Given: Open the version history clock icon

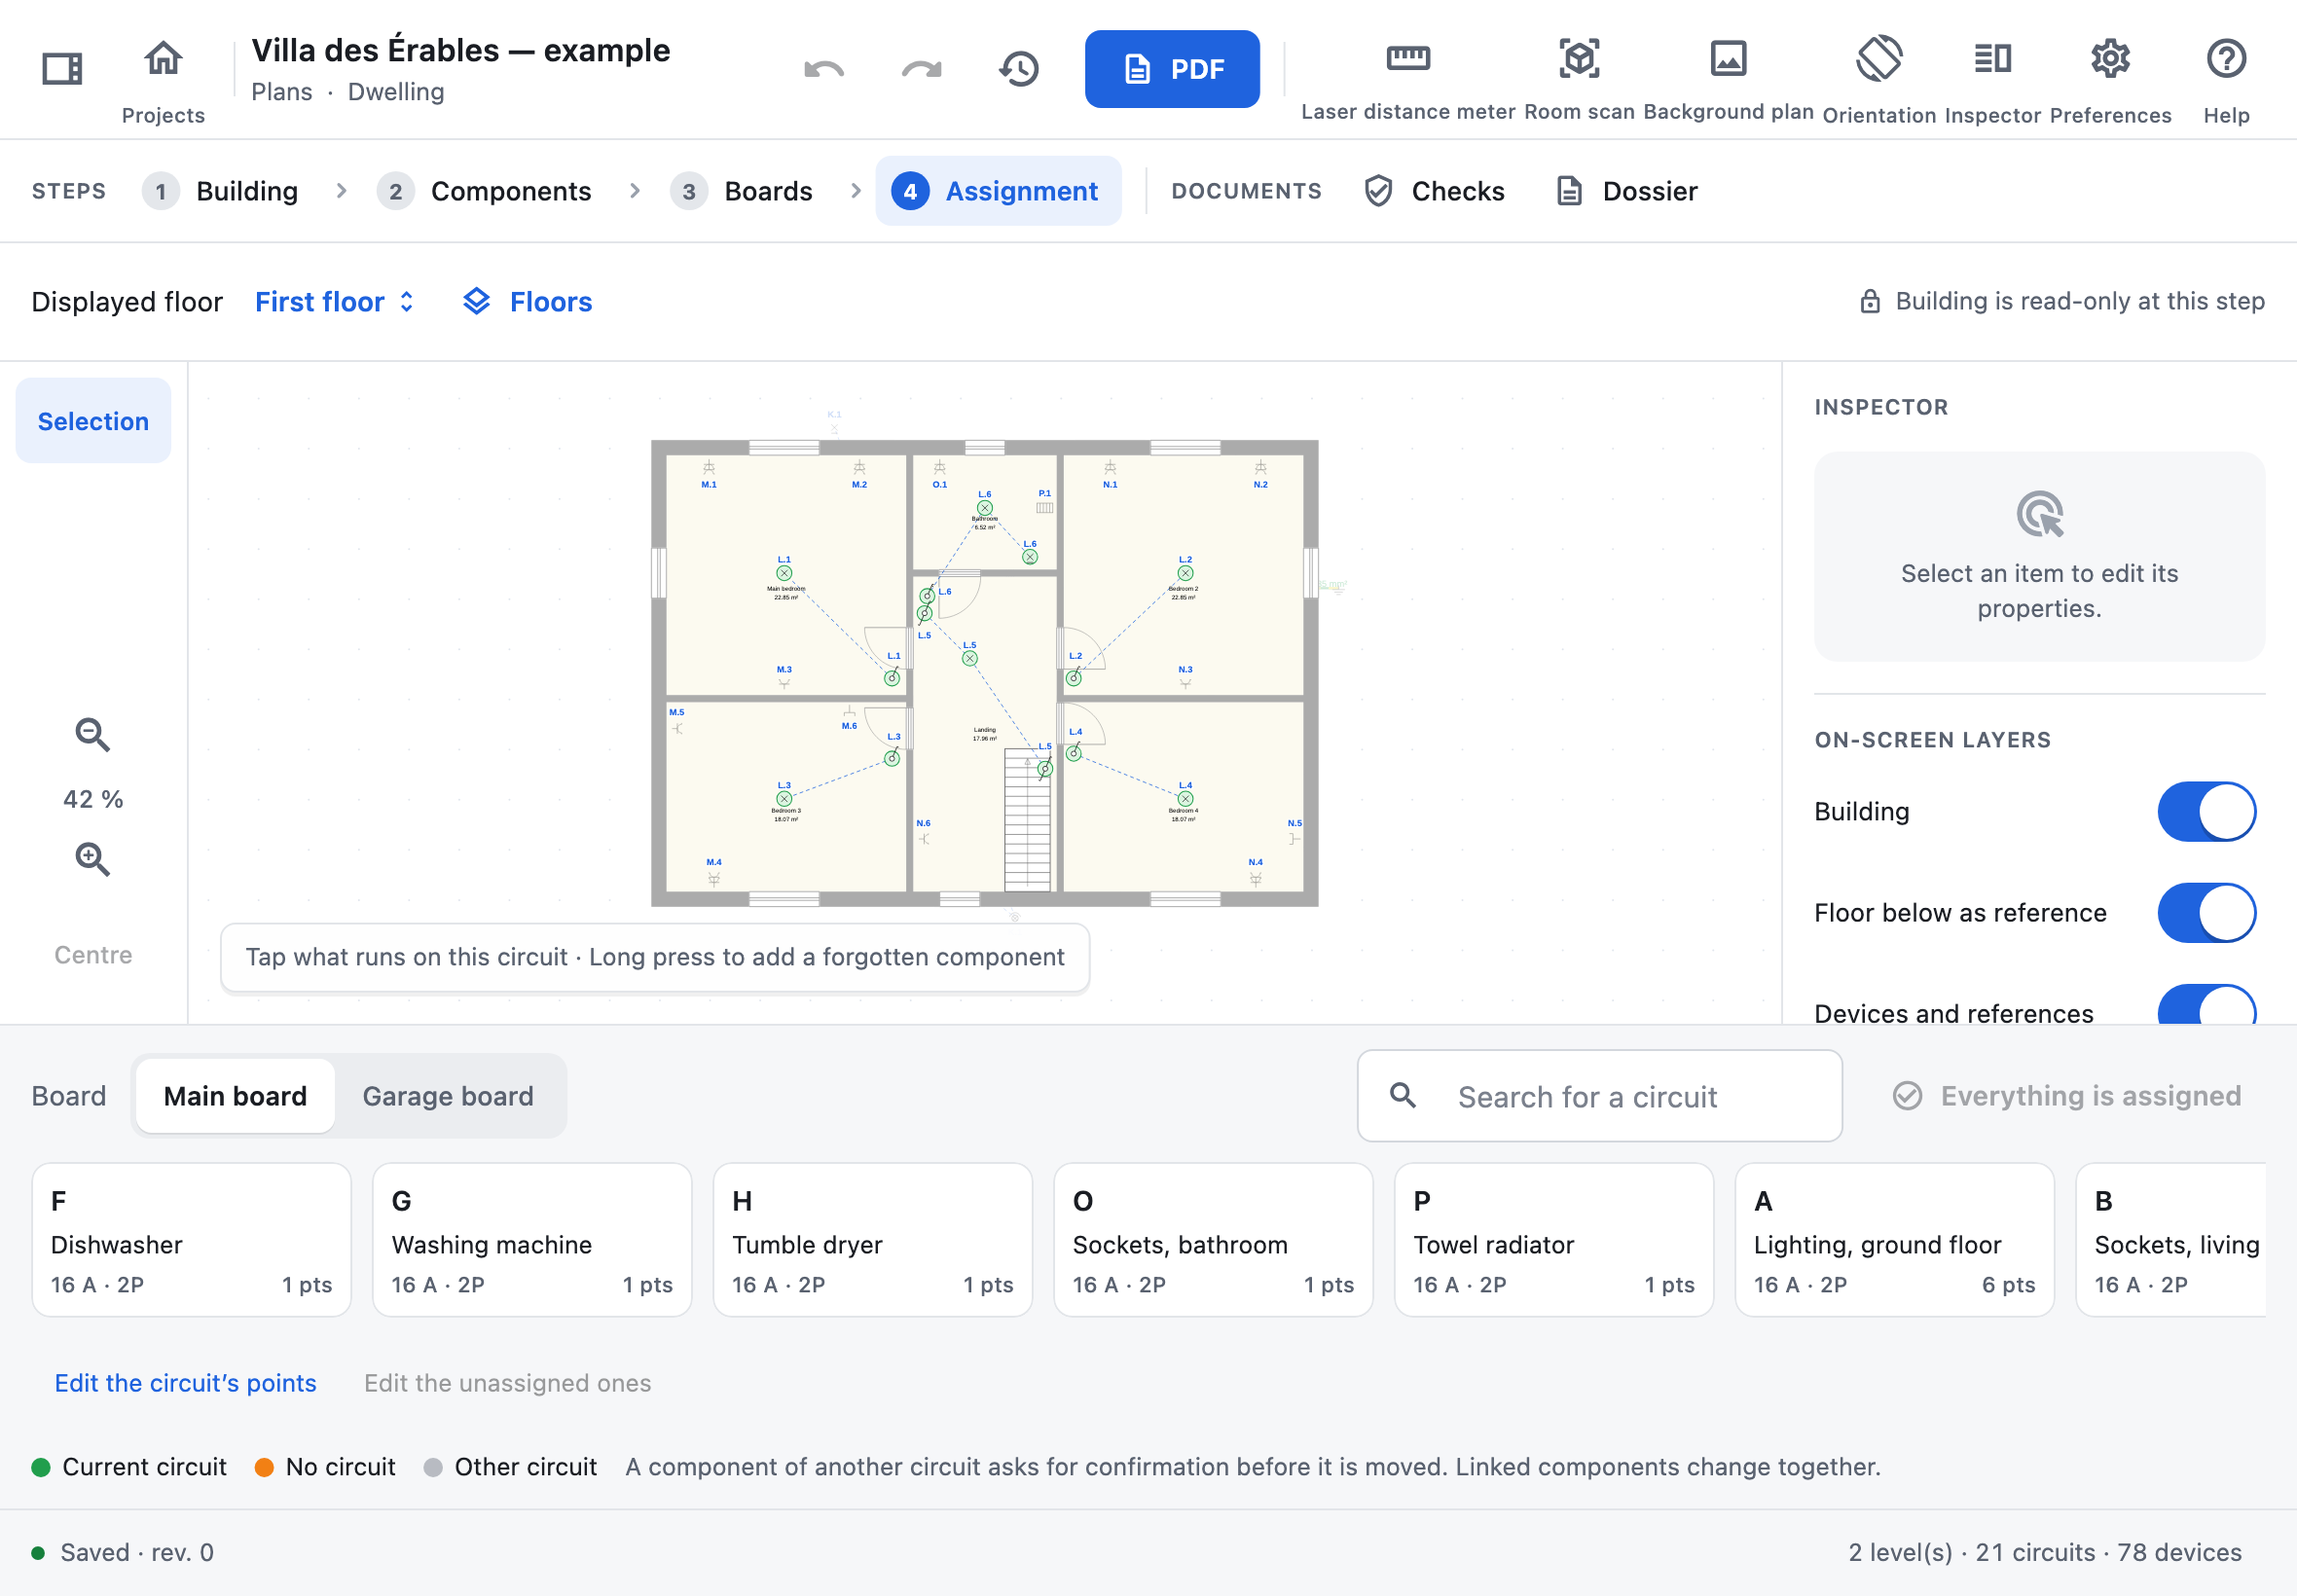Looking at the screenshot, I should tap(1019, 69).
